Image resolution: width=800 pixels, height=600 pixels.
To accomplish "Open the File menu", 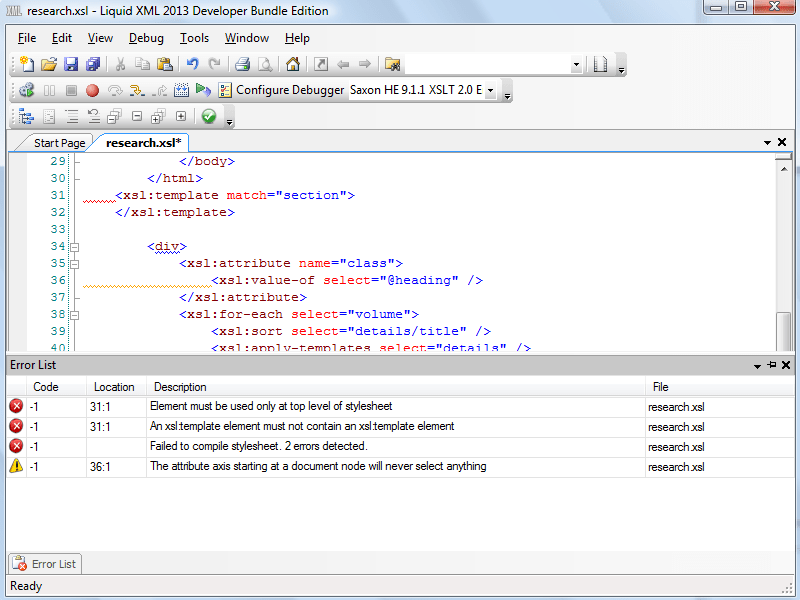I will [x=27, y=38].
